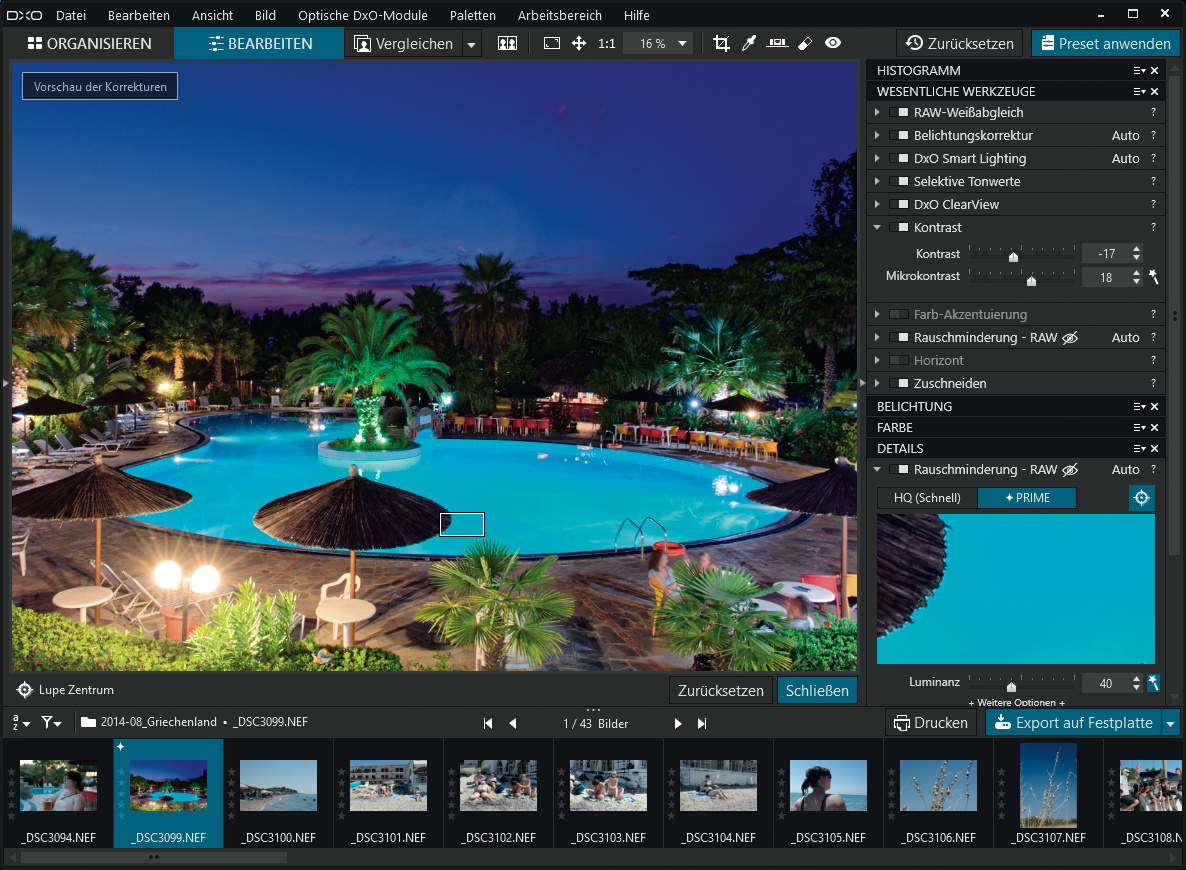Viewport: 1186px width, 870px height.
Task: Open the zoom percentage dropdown
Action: pyautogui.click(x=683, y=43)
